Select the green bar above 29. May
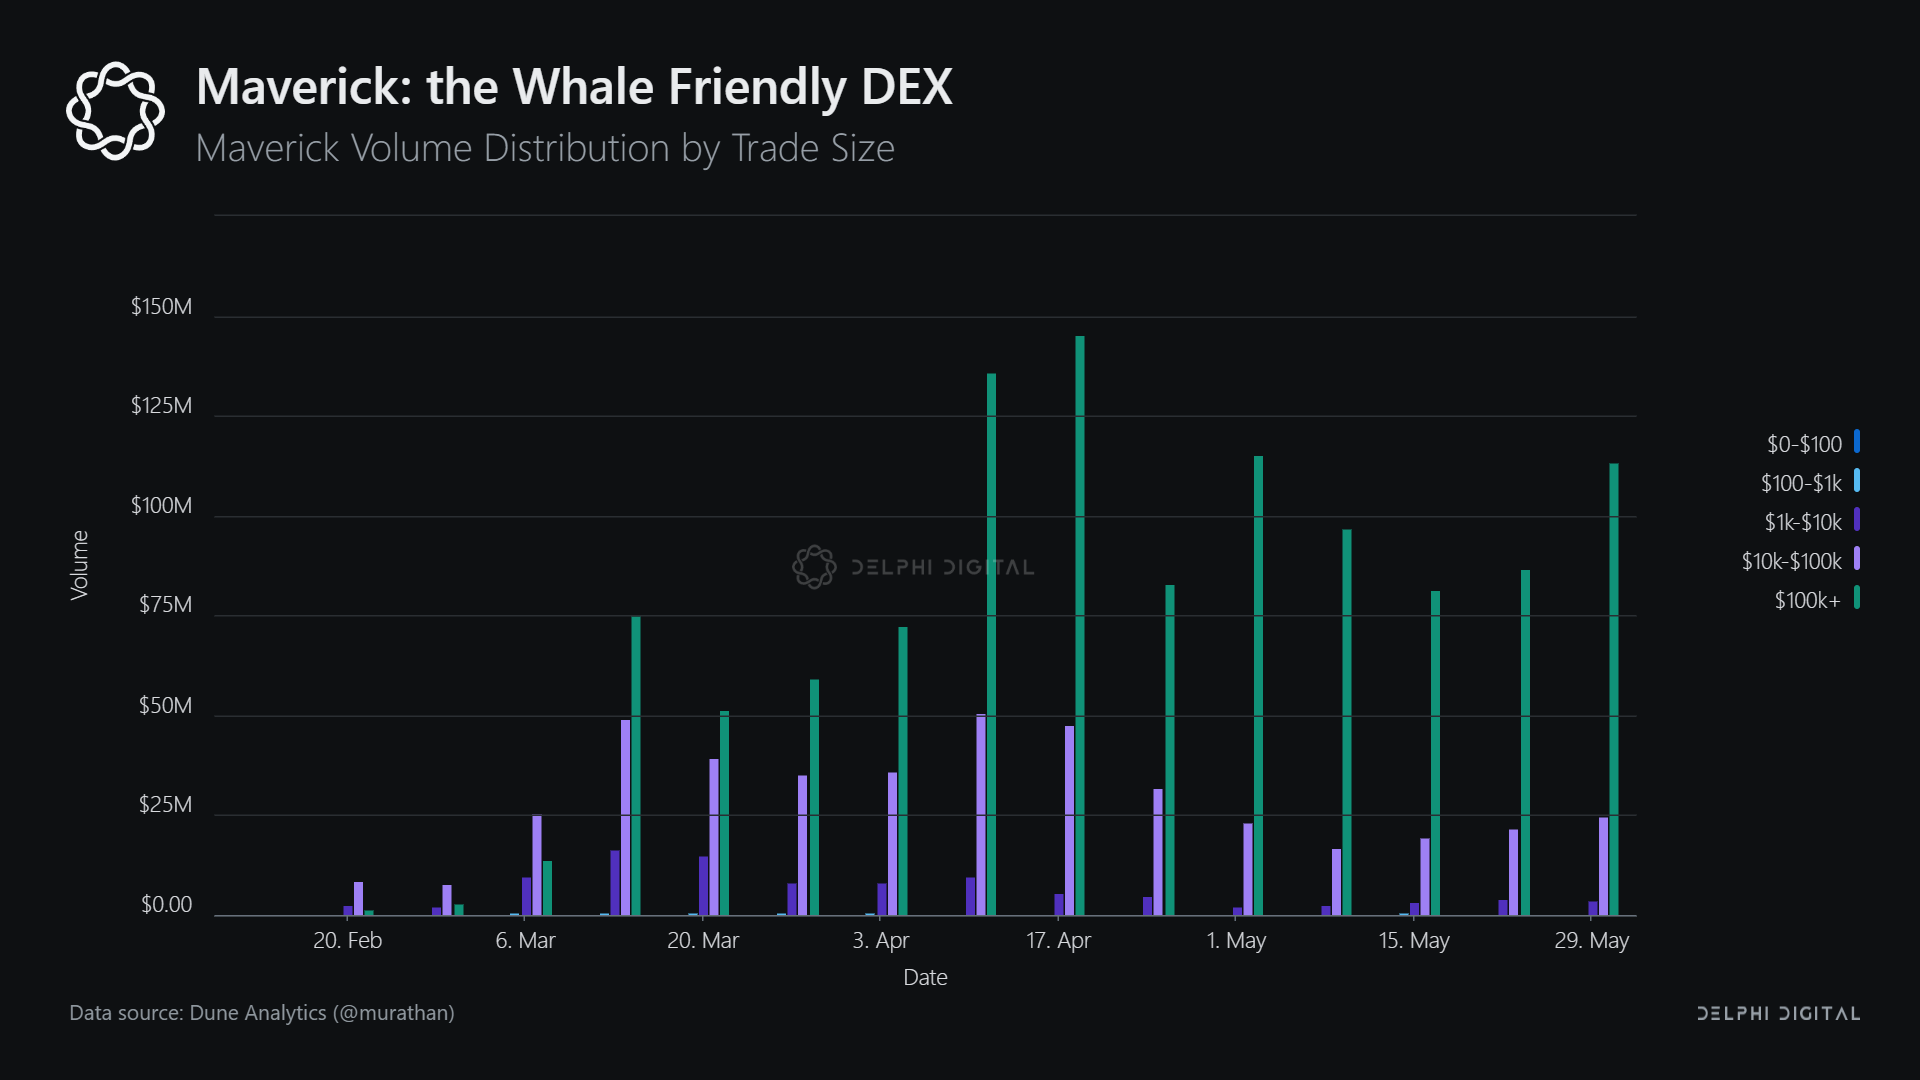The width and height of the screenshot is (1920, 1080). 1614,689
